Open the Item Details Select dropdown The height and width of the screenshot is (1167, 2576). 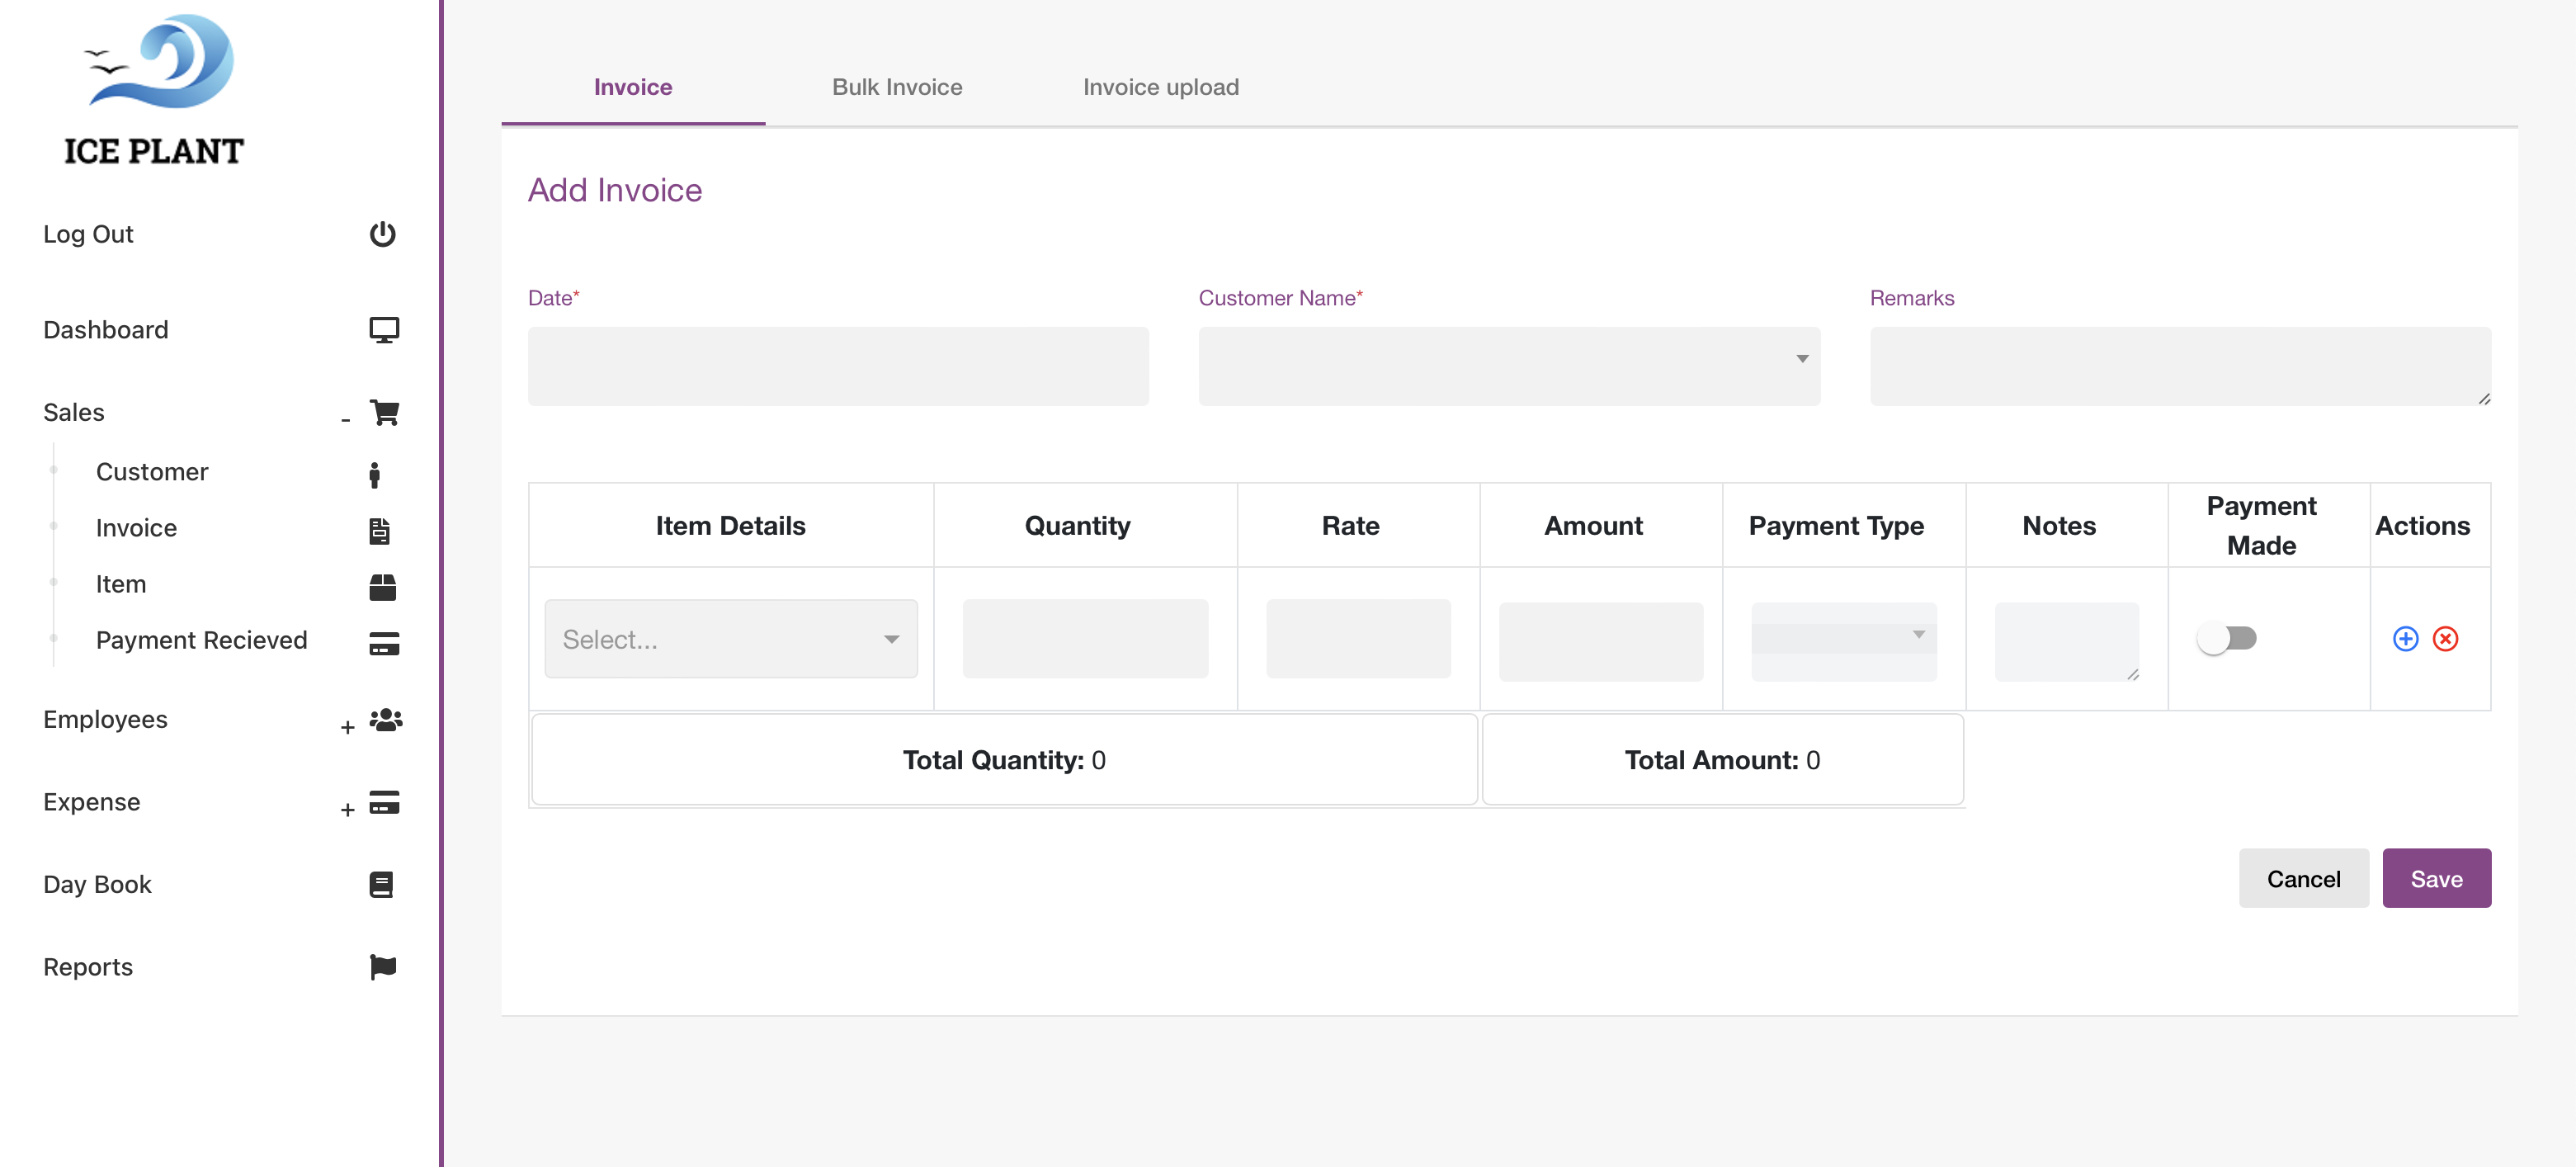pyautogui.click(x=730, y=639)
